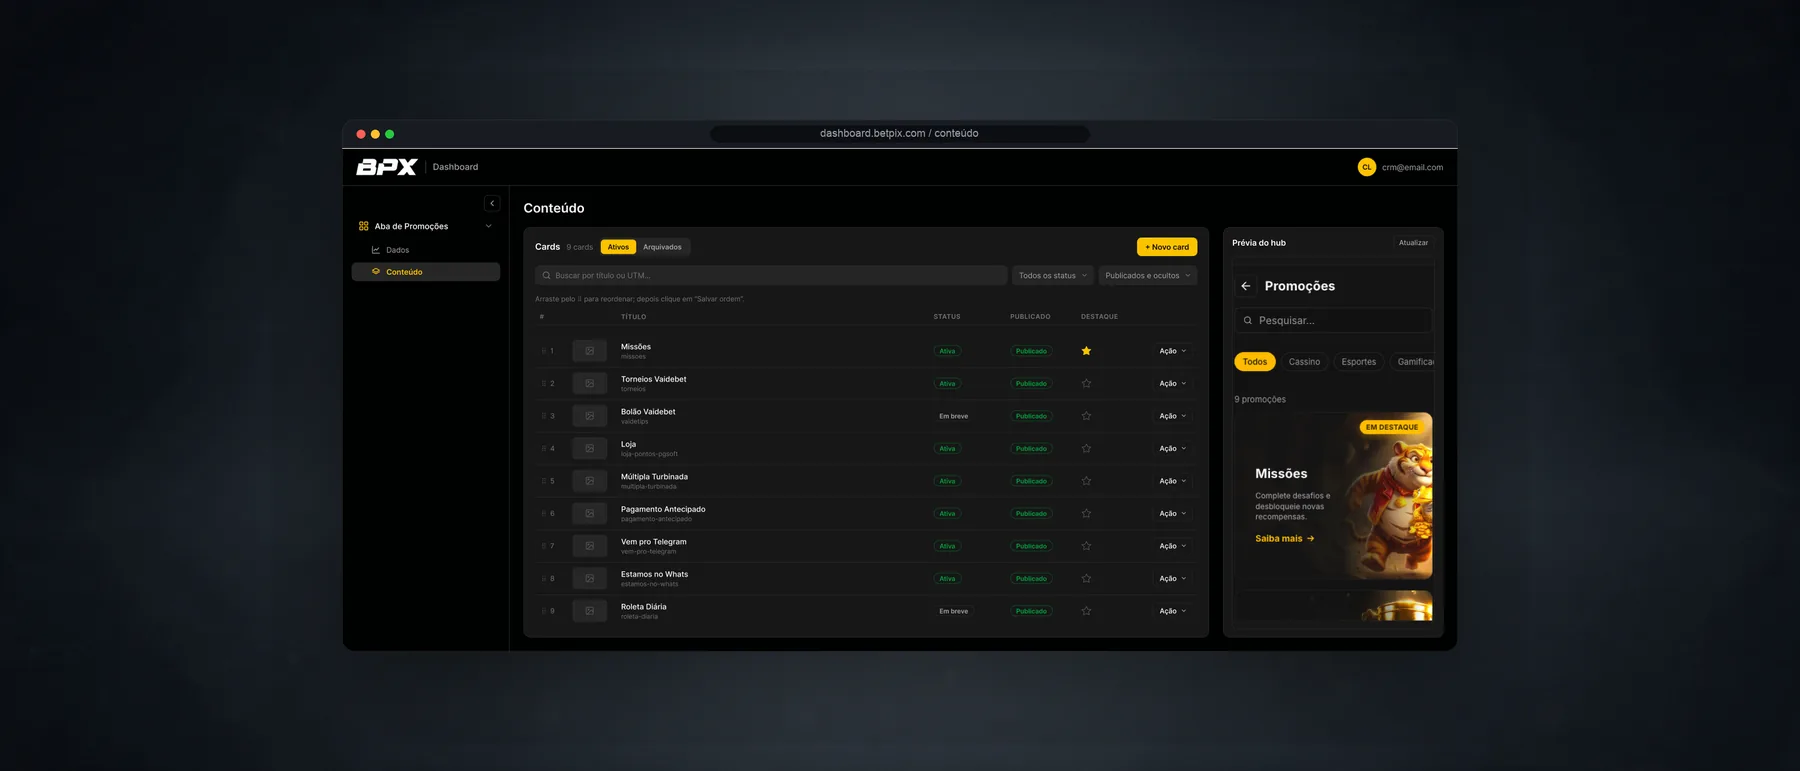
Task: Open the Ação menu for Missões
Action: tap(1173, 351)
